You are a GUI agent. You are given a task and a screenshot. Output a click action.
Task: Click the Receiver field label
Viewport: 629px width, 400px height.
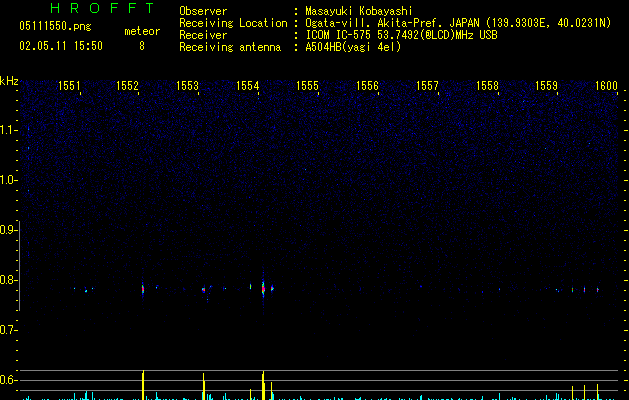[x=203, y=35]
